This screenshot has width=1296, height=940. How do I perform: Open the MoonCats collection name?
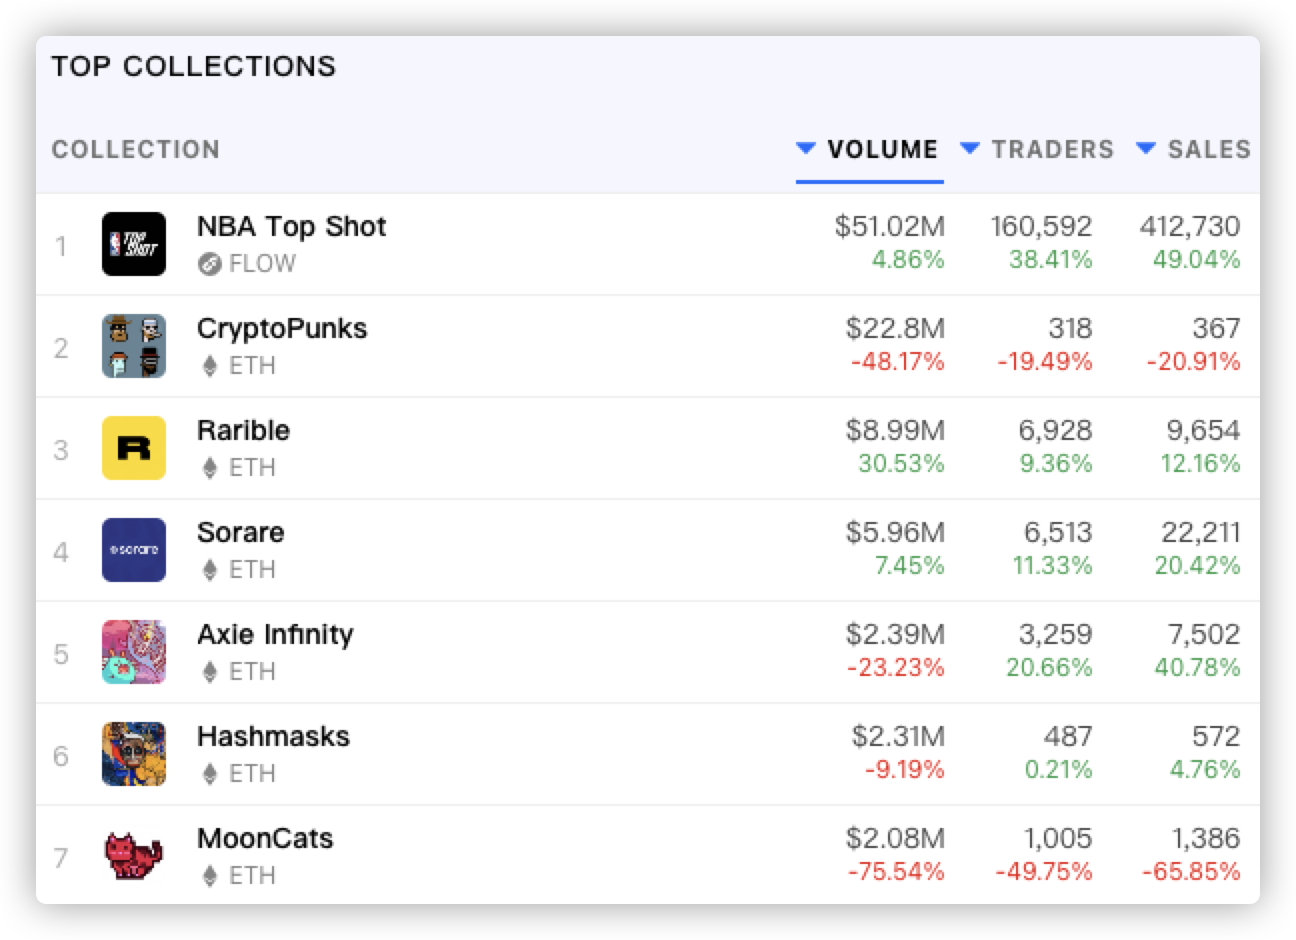[265, 839]
